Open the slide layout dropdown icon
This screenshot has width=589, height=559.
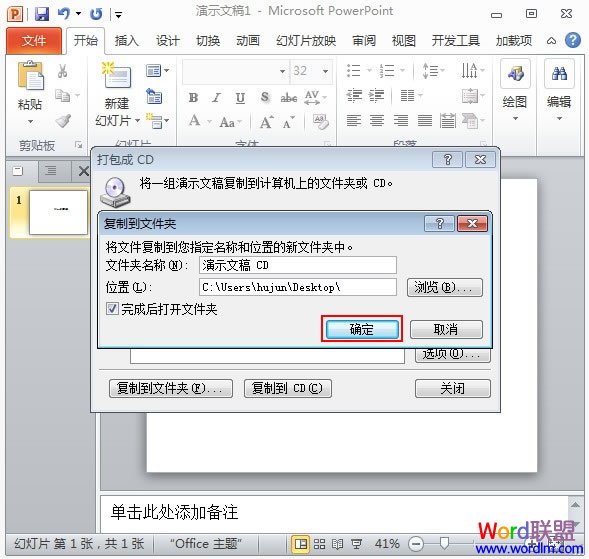click(157, 71)
